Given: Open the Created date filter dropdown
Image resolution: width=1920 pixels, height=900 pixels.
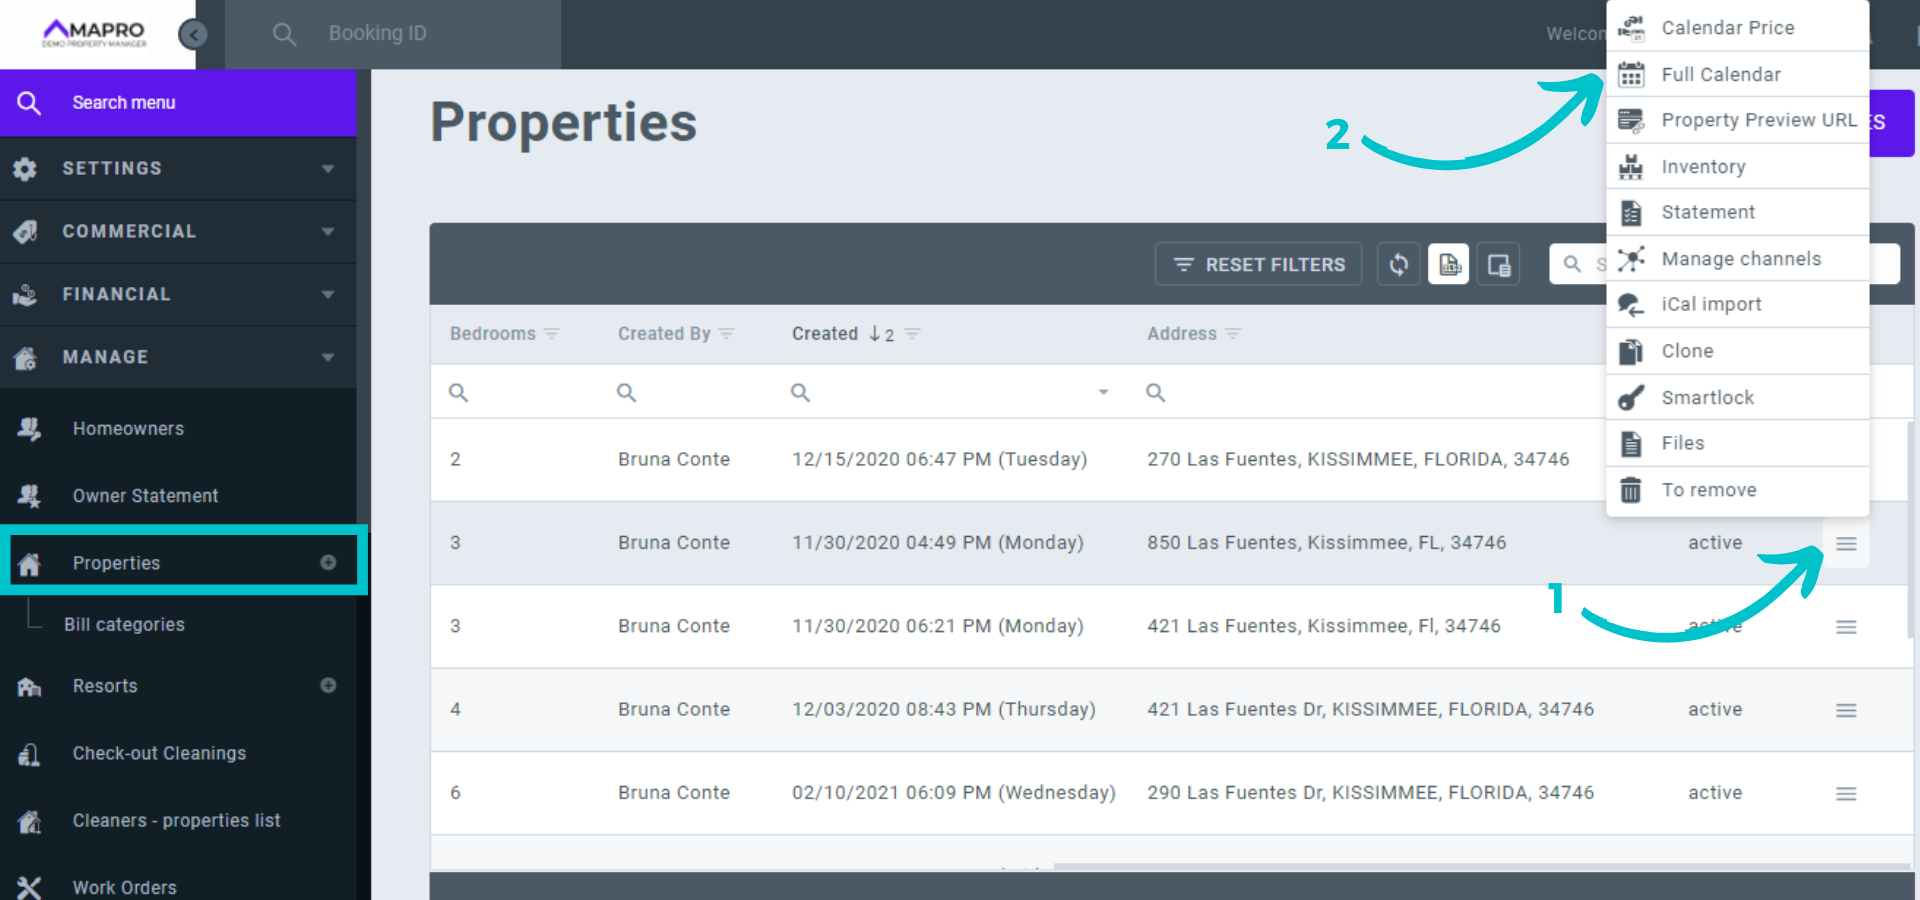Looking at the screenshot, I should (1103, 392).
